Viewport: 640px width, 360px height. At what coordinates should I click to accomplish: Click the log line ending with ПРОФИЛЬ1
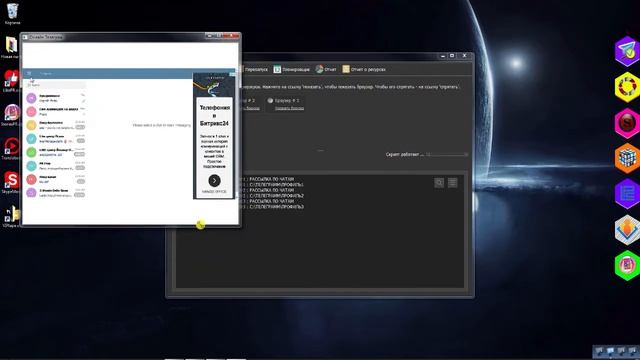pyautogui.click(x=276, y=184)
